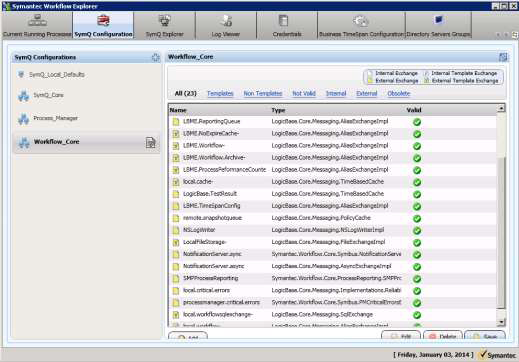The width and height of the screenshot is (519, 362).
Task: Select the LBME.ReportingQueue name
Action: tap(211, 121)
